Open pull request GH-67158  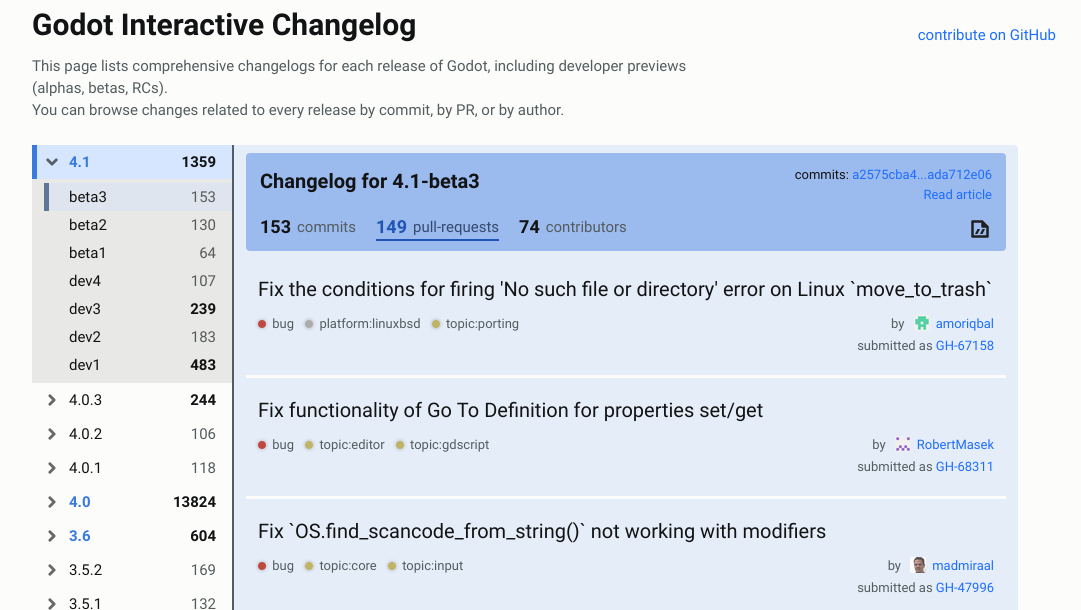pos(964,345)
